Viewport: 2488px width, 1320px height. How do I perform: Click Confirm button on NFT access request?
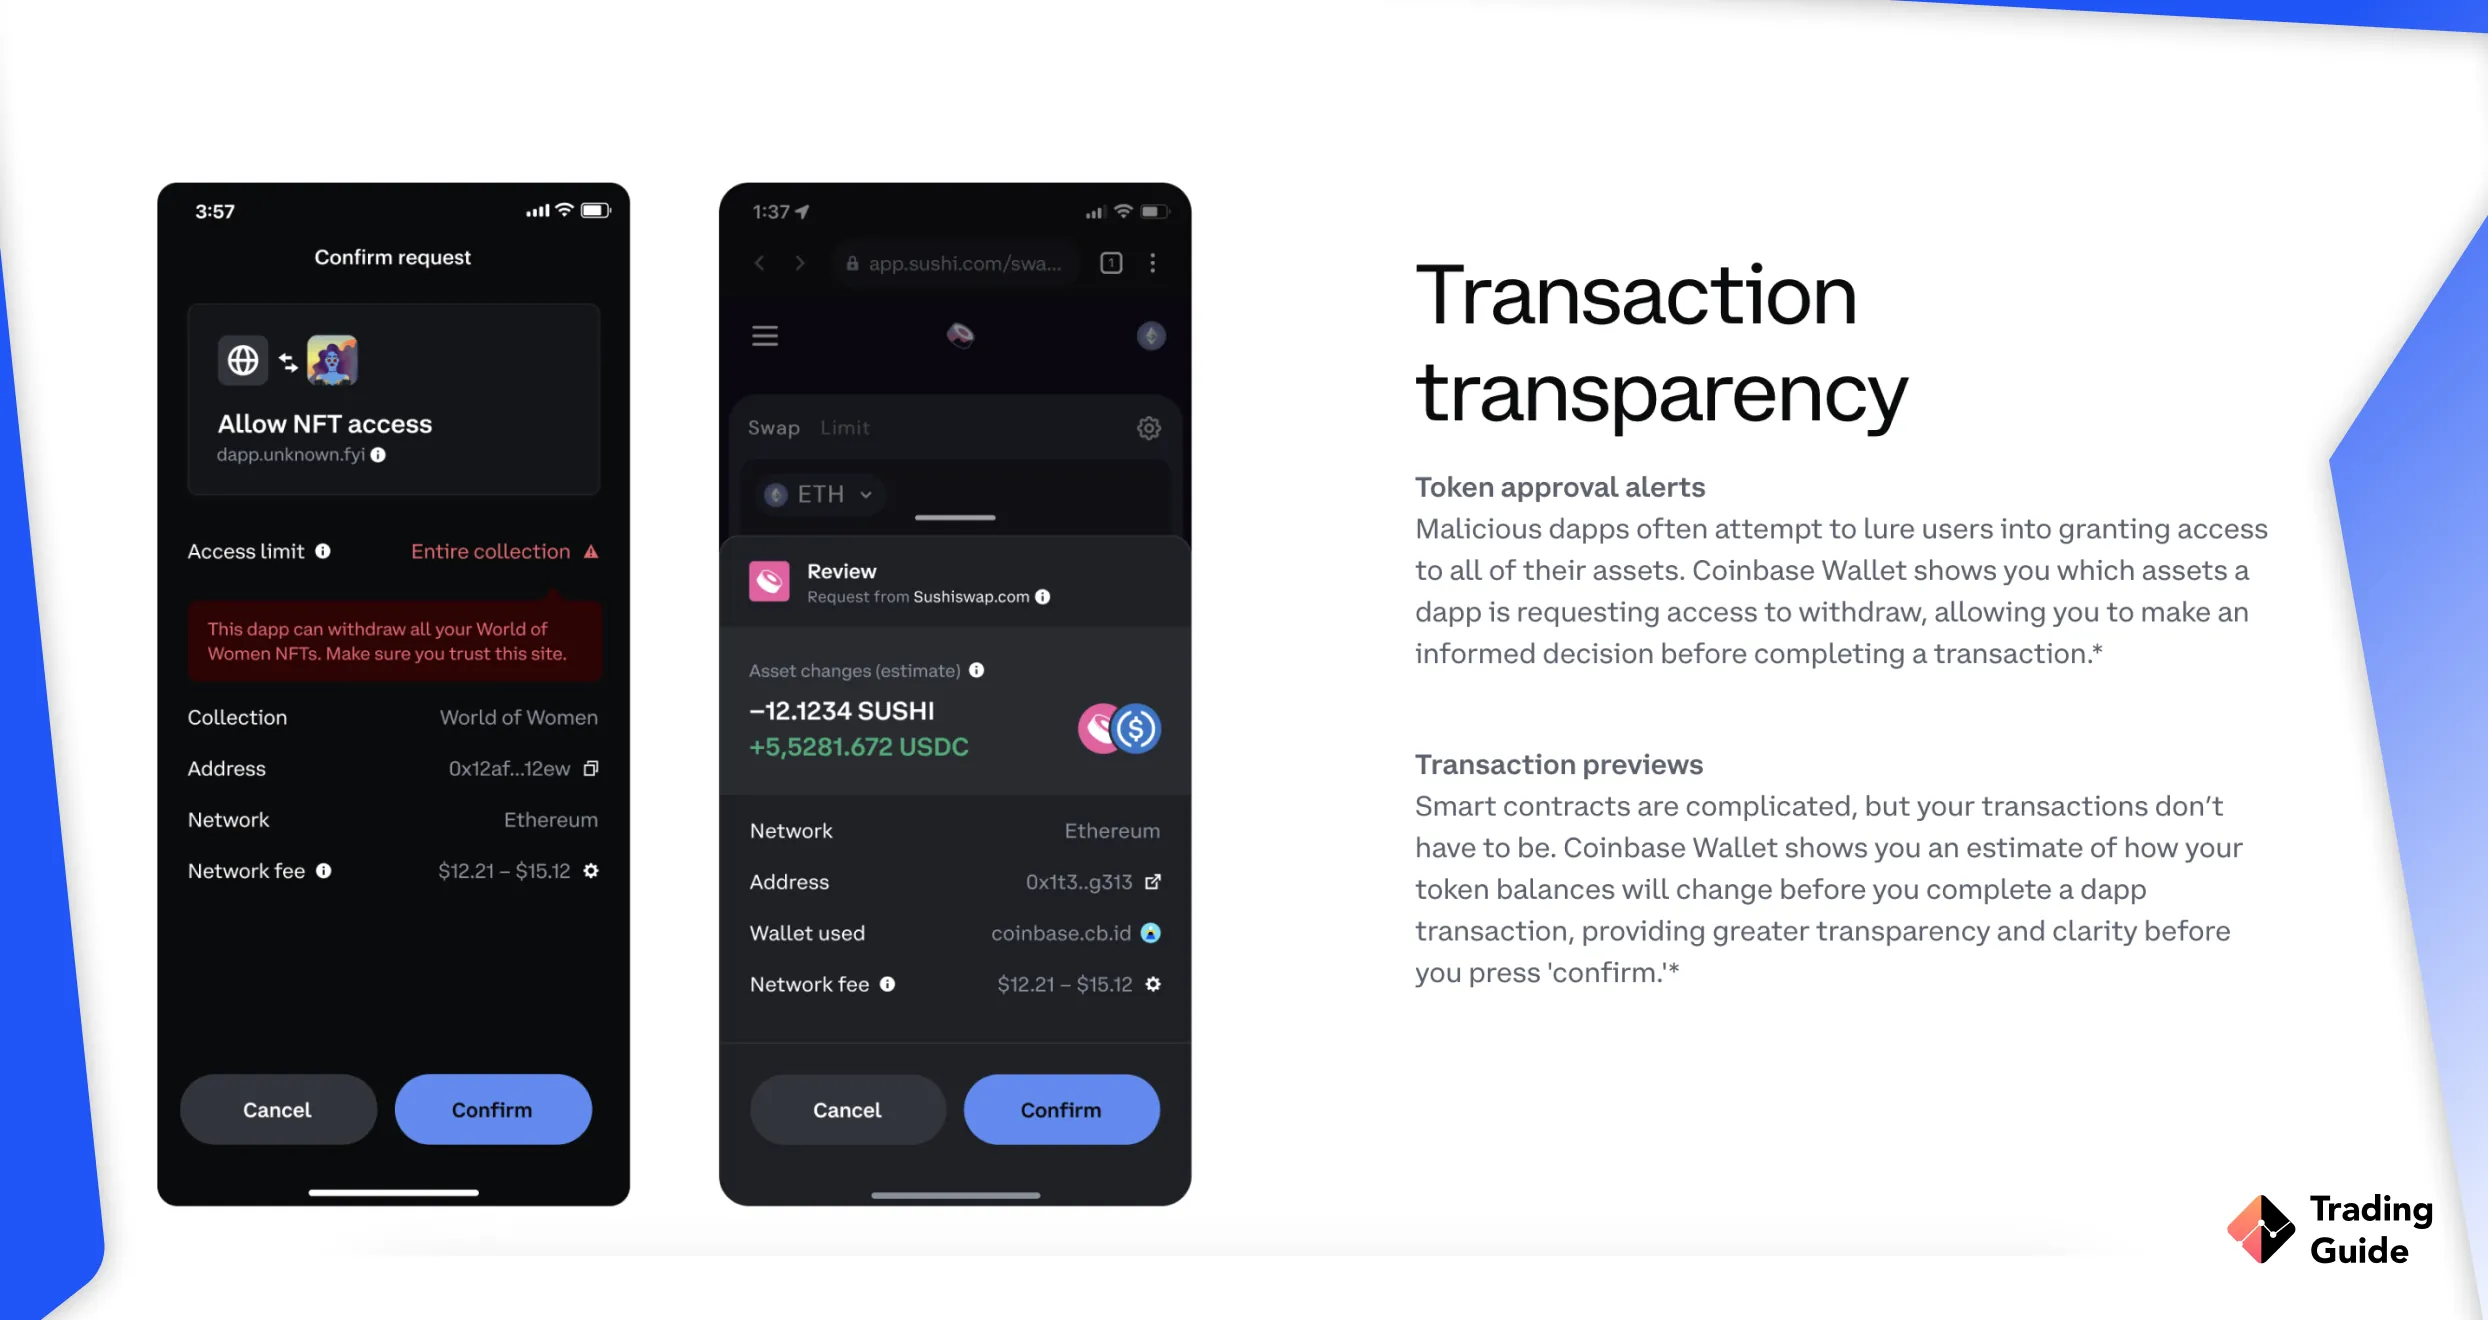(x=492, y=1108)
